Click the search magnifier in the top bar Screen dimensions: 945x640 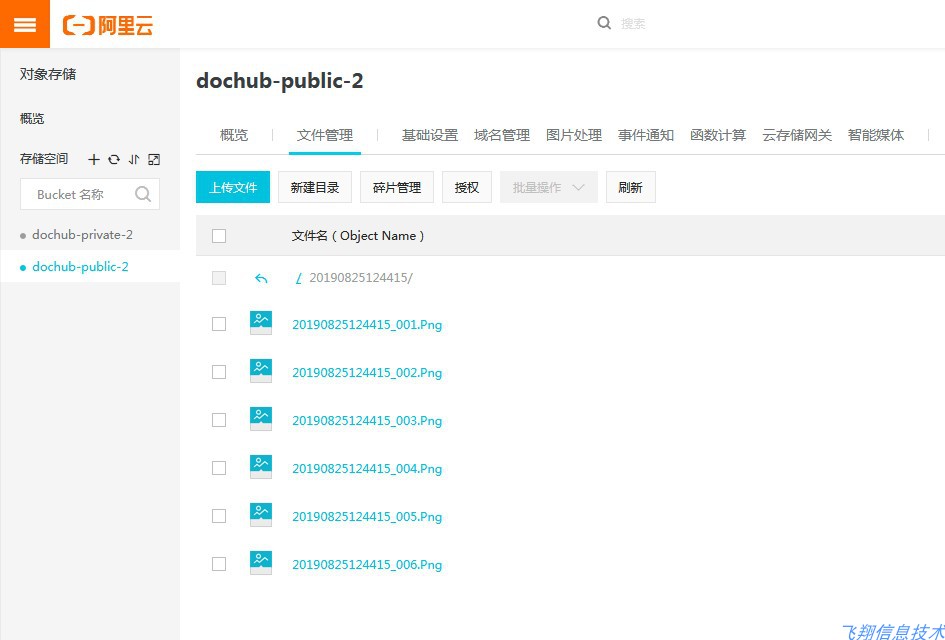[x=602, y=23]
